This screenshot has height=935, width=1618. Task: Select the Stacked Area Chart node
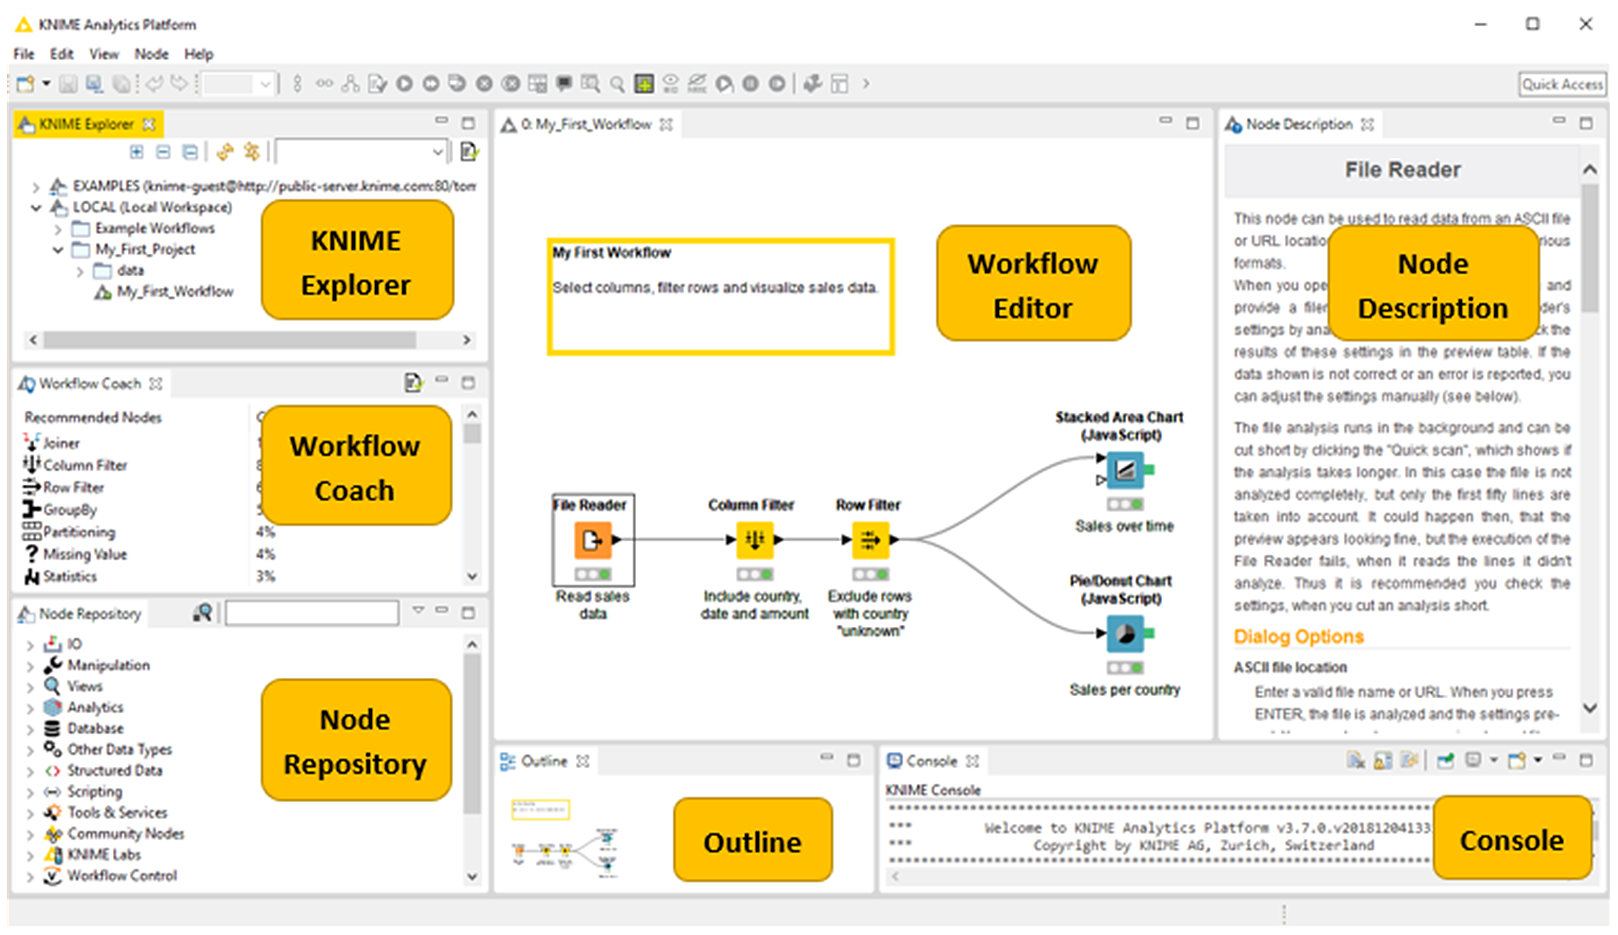click(x=1125, y=469)
